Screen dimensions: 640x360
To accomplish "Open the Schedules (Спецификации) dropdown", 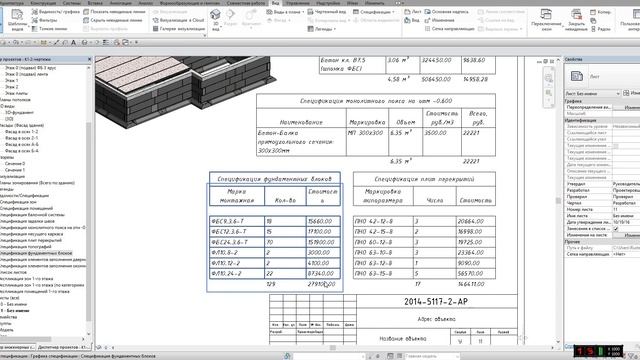I will click(374, 12).
